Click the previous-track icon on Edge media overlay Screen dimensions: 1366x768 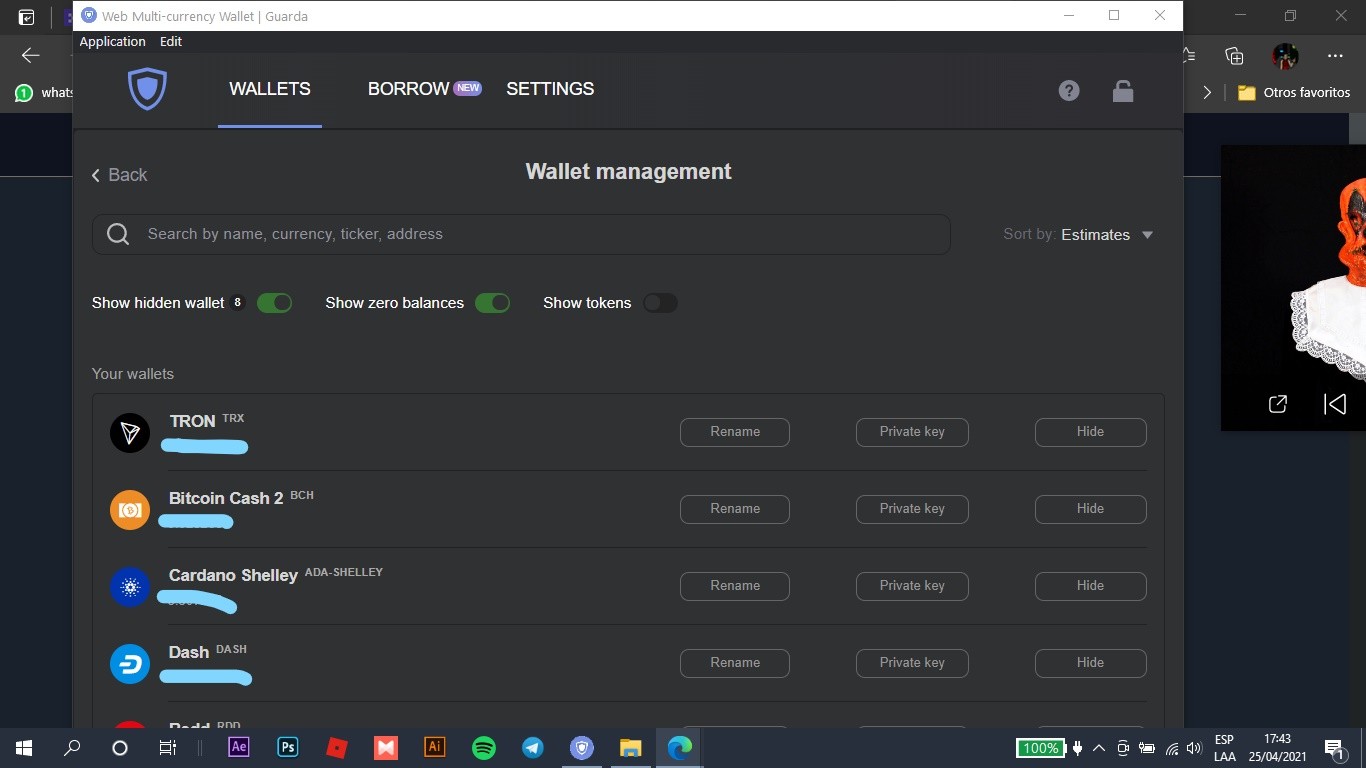click(x=1335, y=404)
